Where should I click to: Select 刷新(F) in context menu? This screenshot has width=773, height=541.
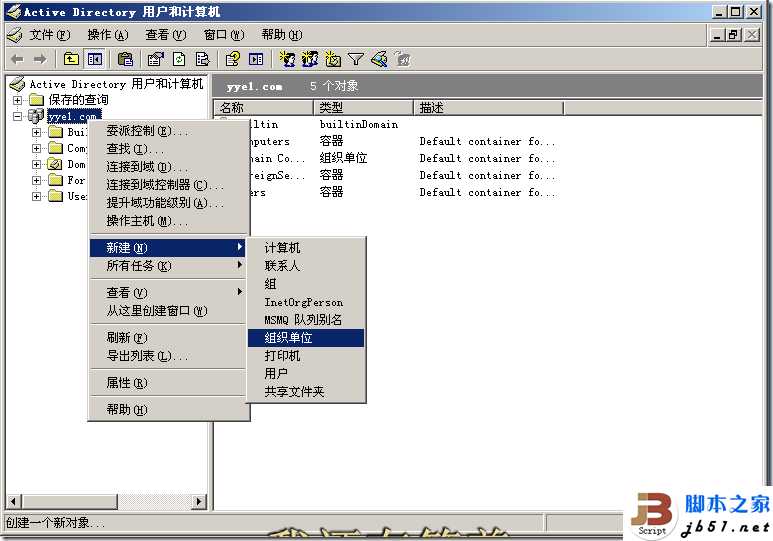pos(168,337)
